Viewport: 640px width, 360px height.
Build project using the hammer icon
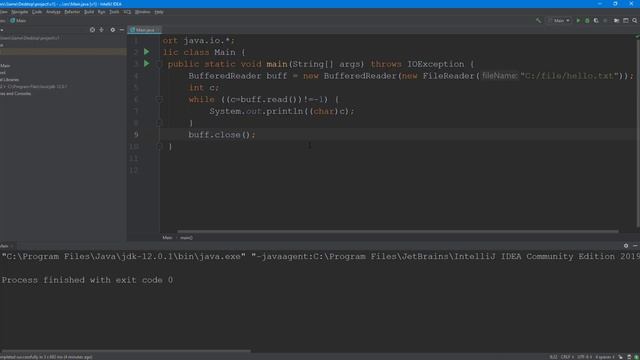coord(539,20)
